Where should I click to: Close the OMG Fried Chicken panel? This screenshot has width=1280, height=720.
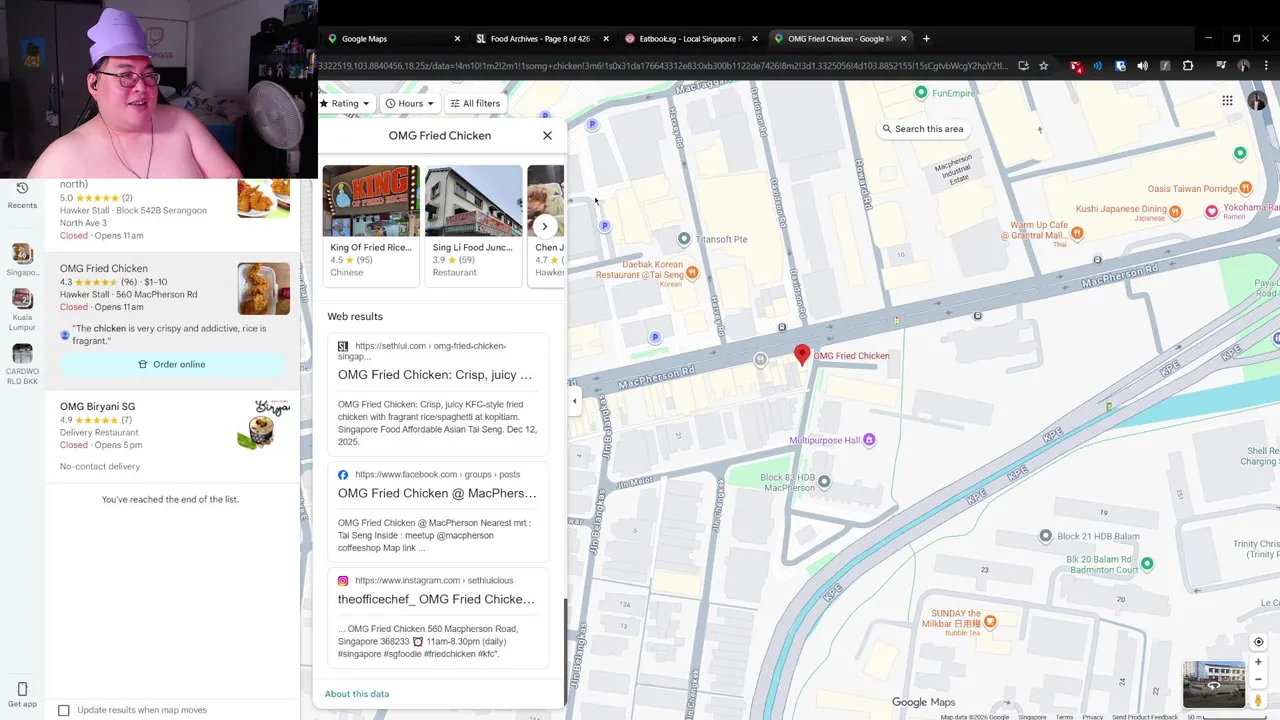tap(547, 135)
